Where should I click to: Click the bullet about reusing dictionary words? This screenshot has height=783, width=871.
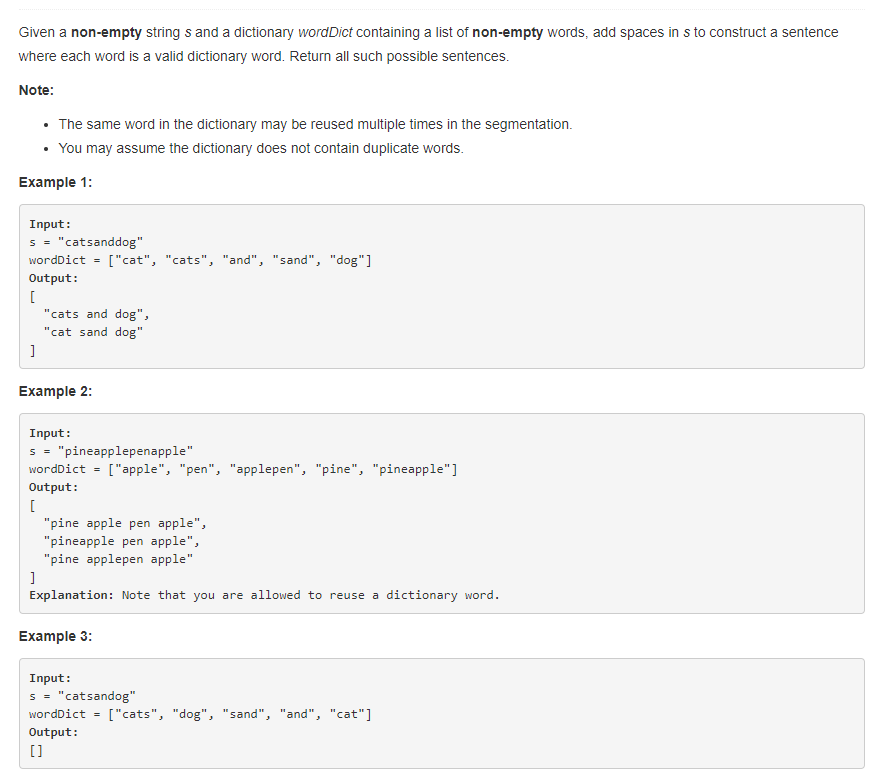point(315,124)
